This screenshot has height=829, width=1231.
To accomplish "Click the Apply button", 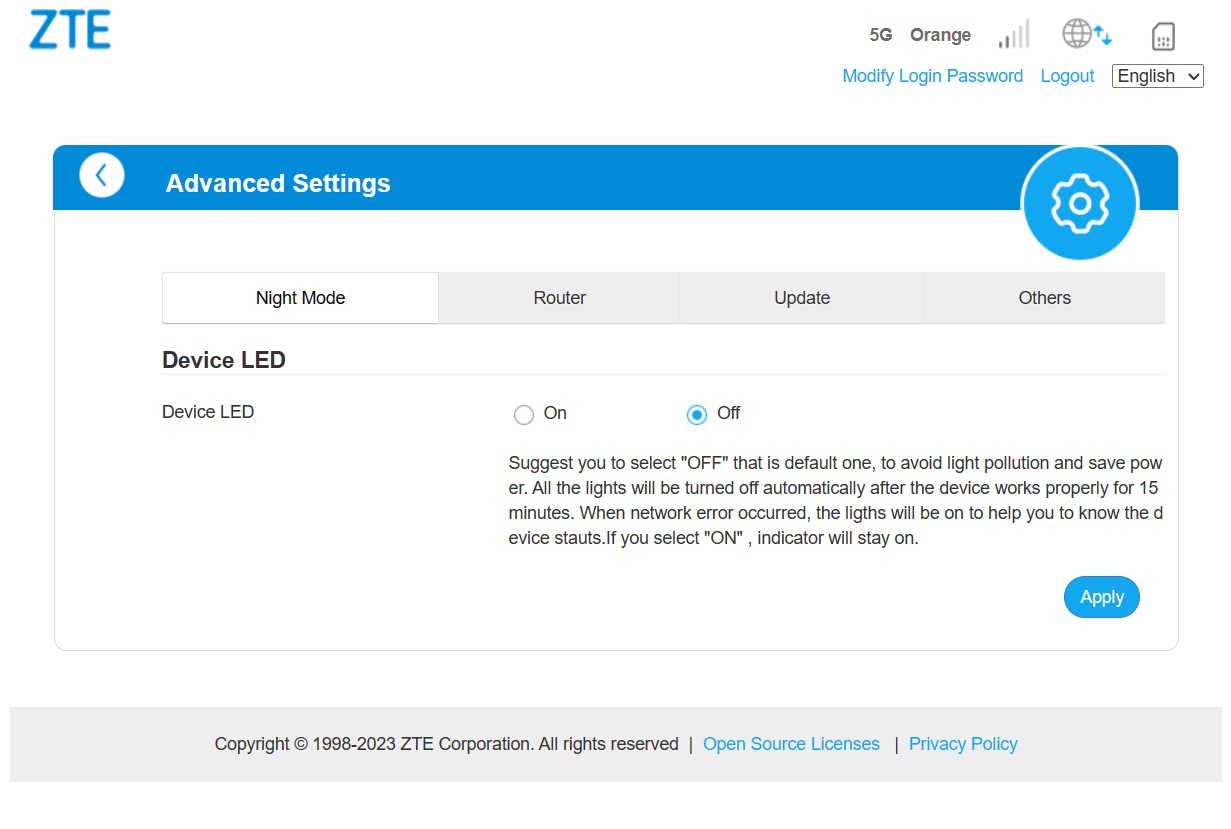I will point(1102,597).
